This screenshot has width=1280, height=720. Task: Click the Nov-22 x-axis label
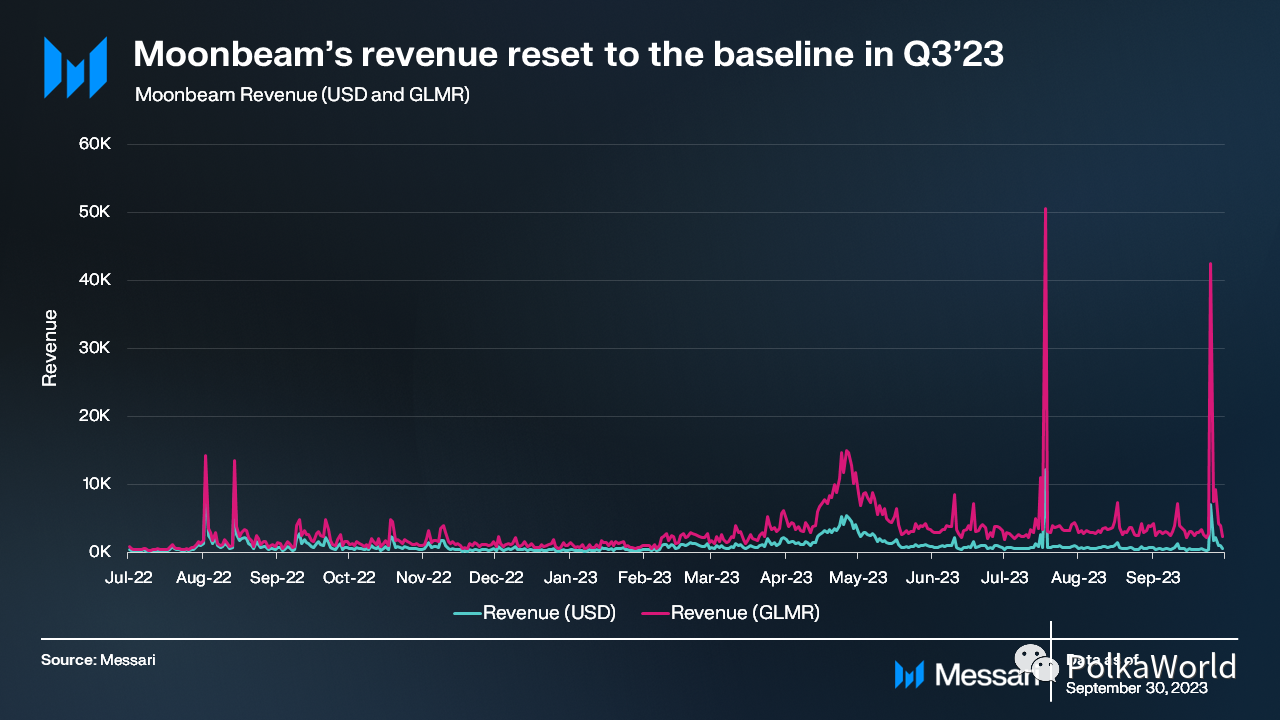[x=423, y=578]
